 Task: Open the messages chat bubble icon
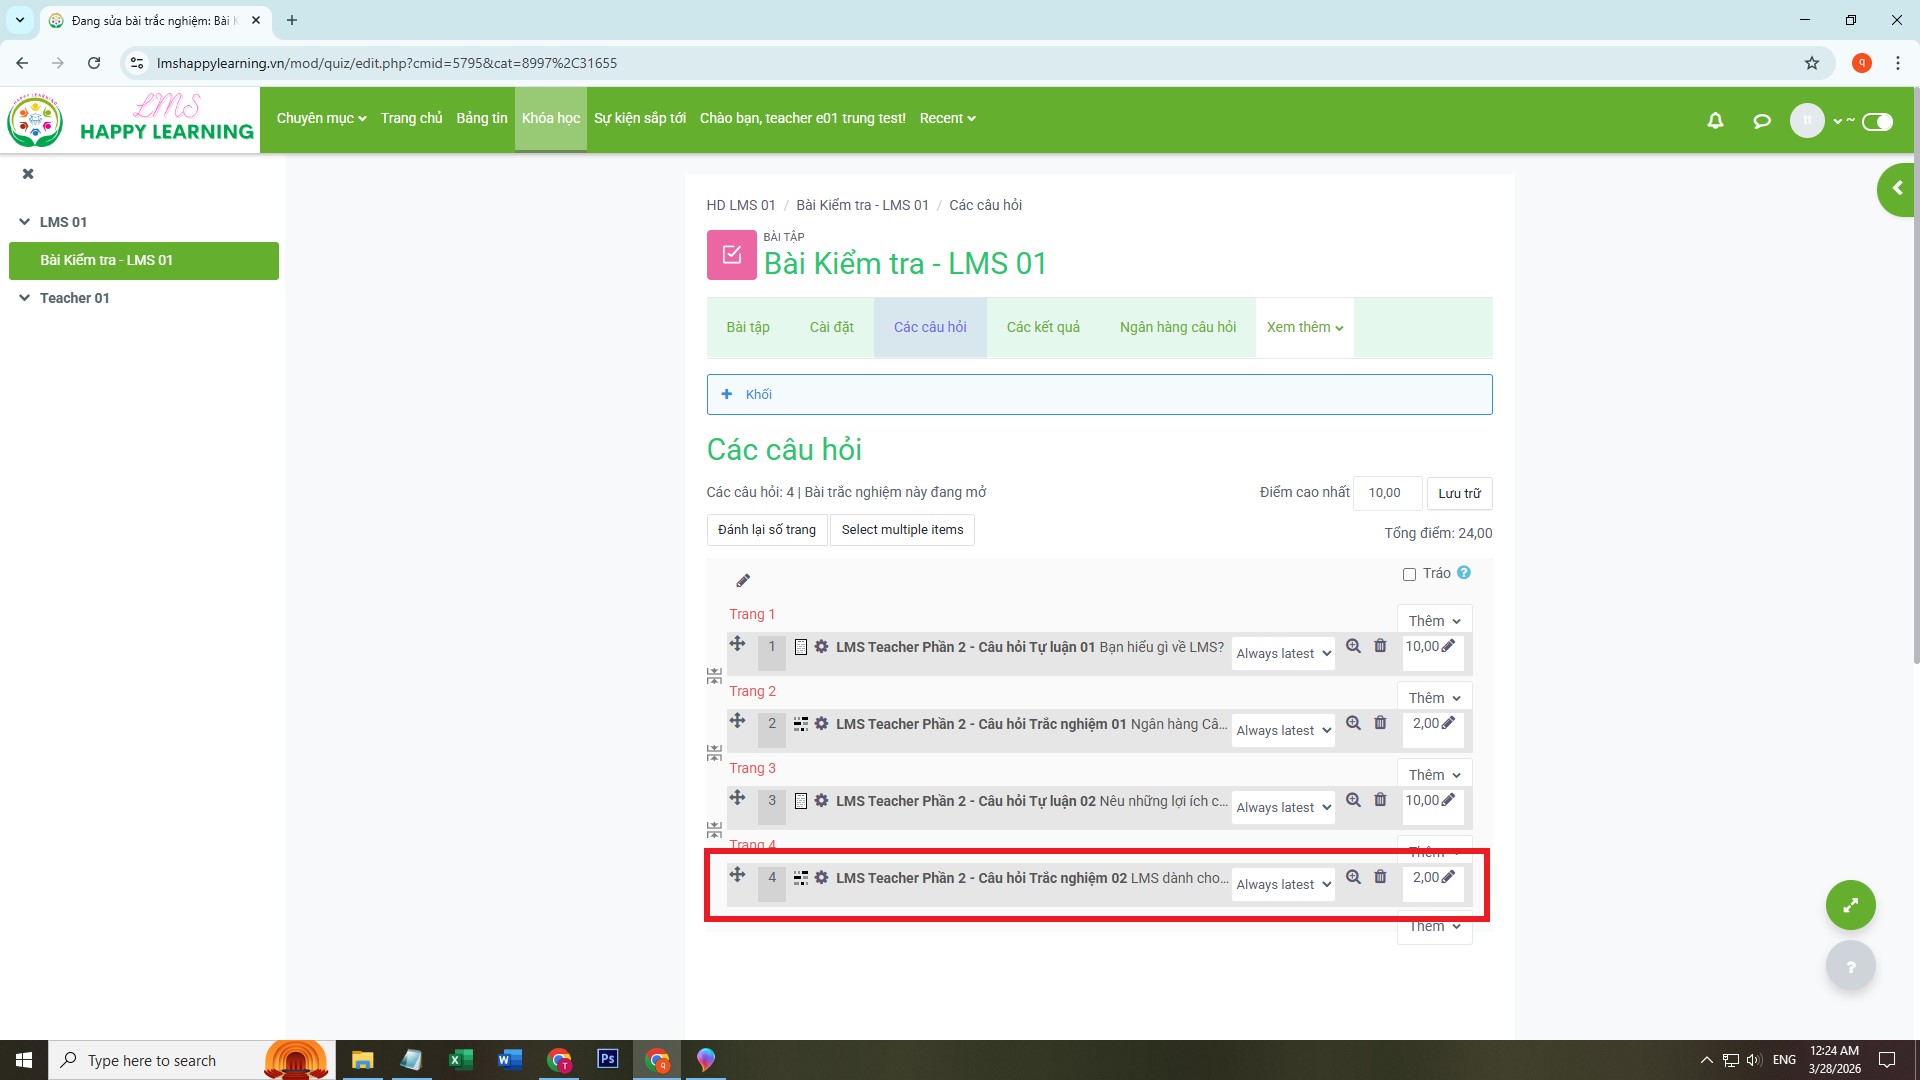coord(1762,121)
